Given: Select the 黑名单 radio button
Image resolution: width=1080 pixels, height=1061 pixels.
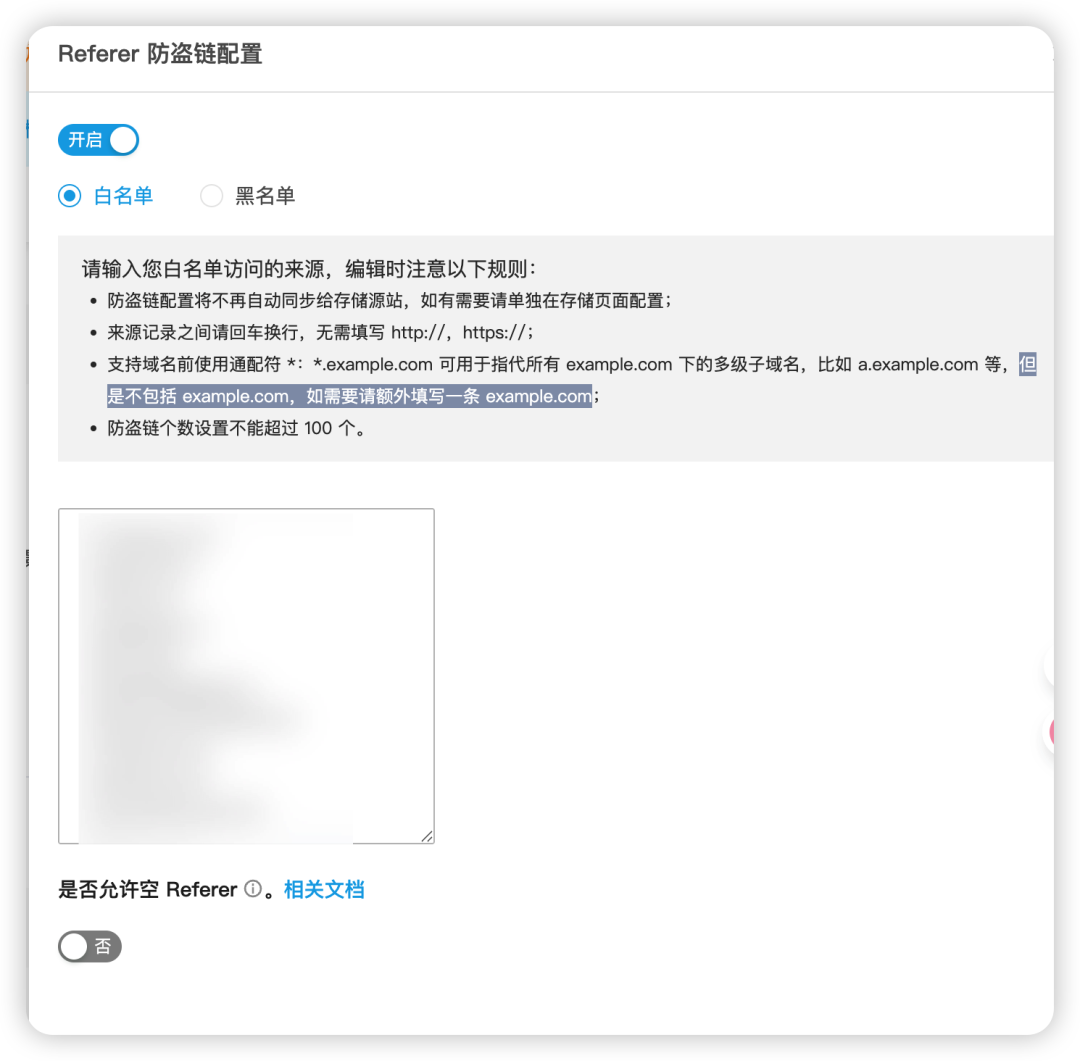Looking at the screenshot, I should click(x=211, y=196).
